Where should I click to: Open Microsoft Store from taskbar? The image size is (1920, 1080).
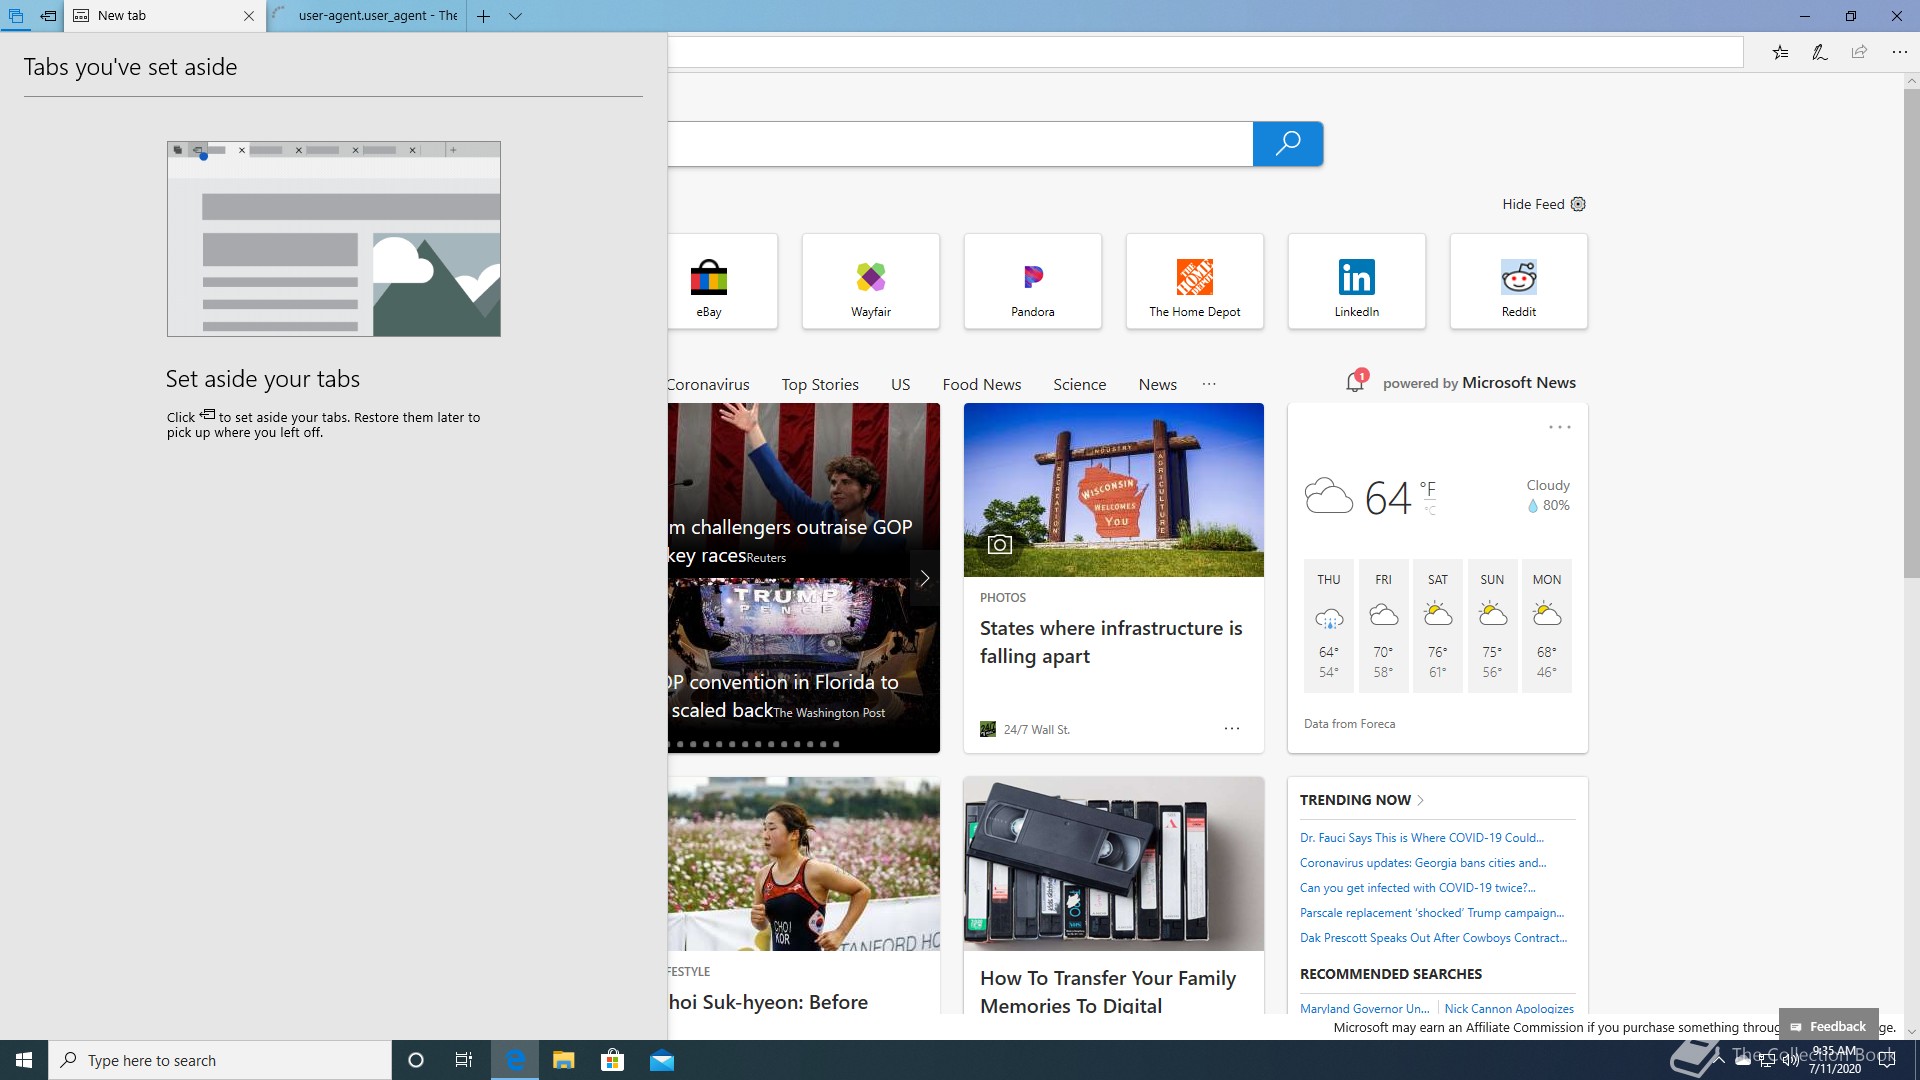pos(612,1060)
